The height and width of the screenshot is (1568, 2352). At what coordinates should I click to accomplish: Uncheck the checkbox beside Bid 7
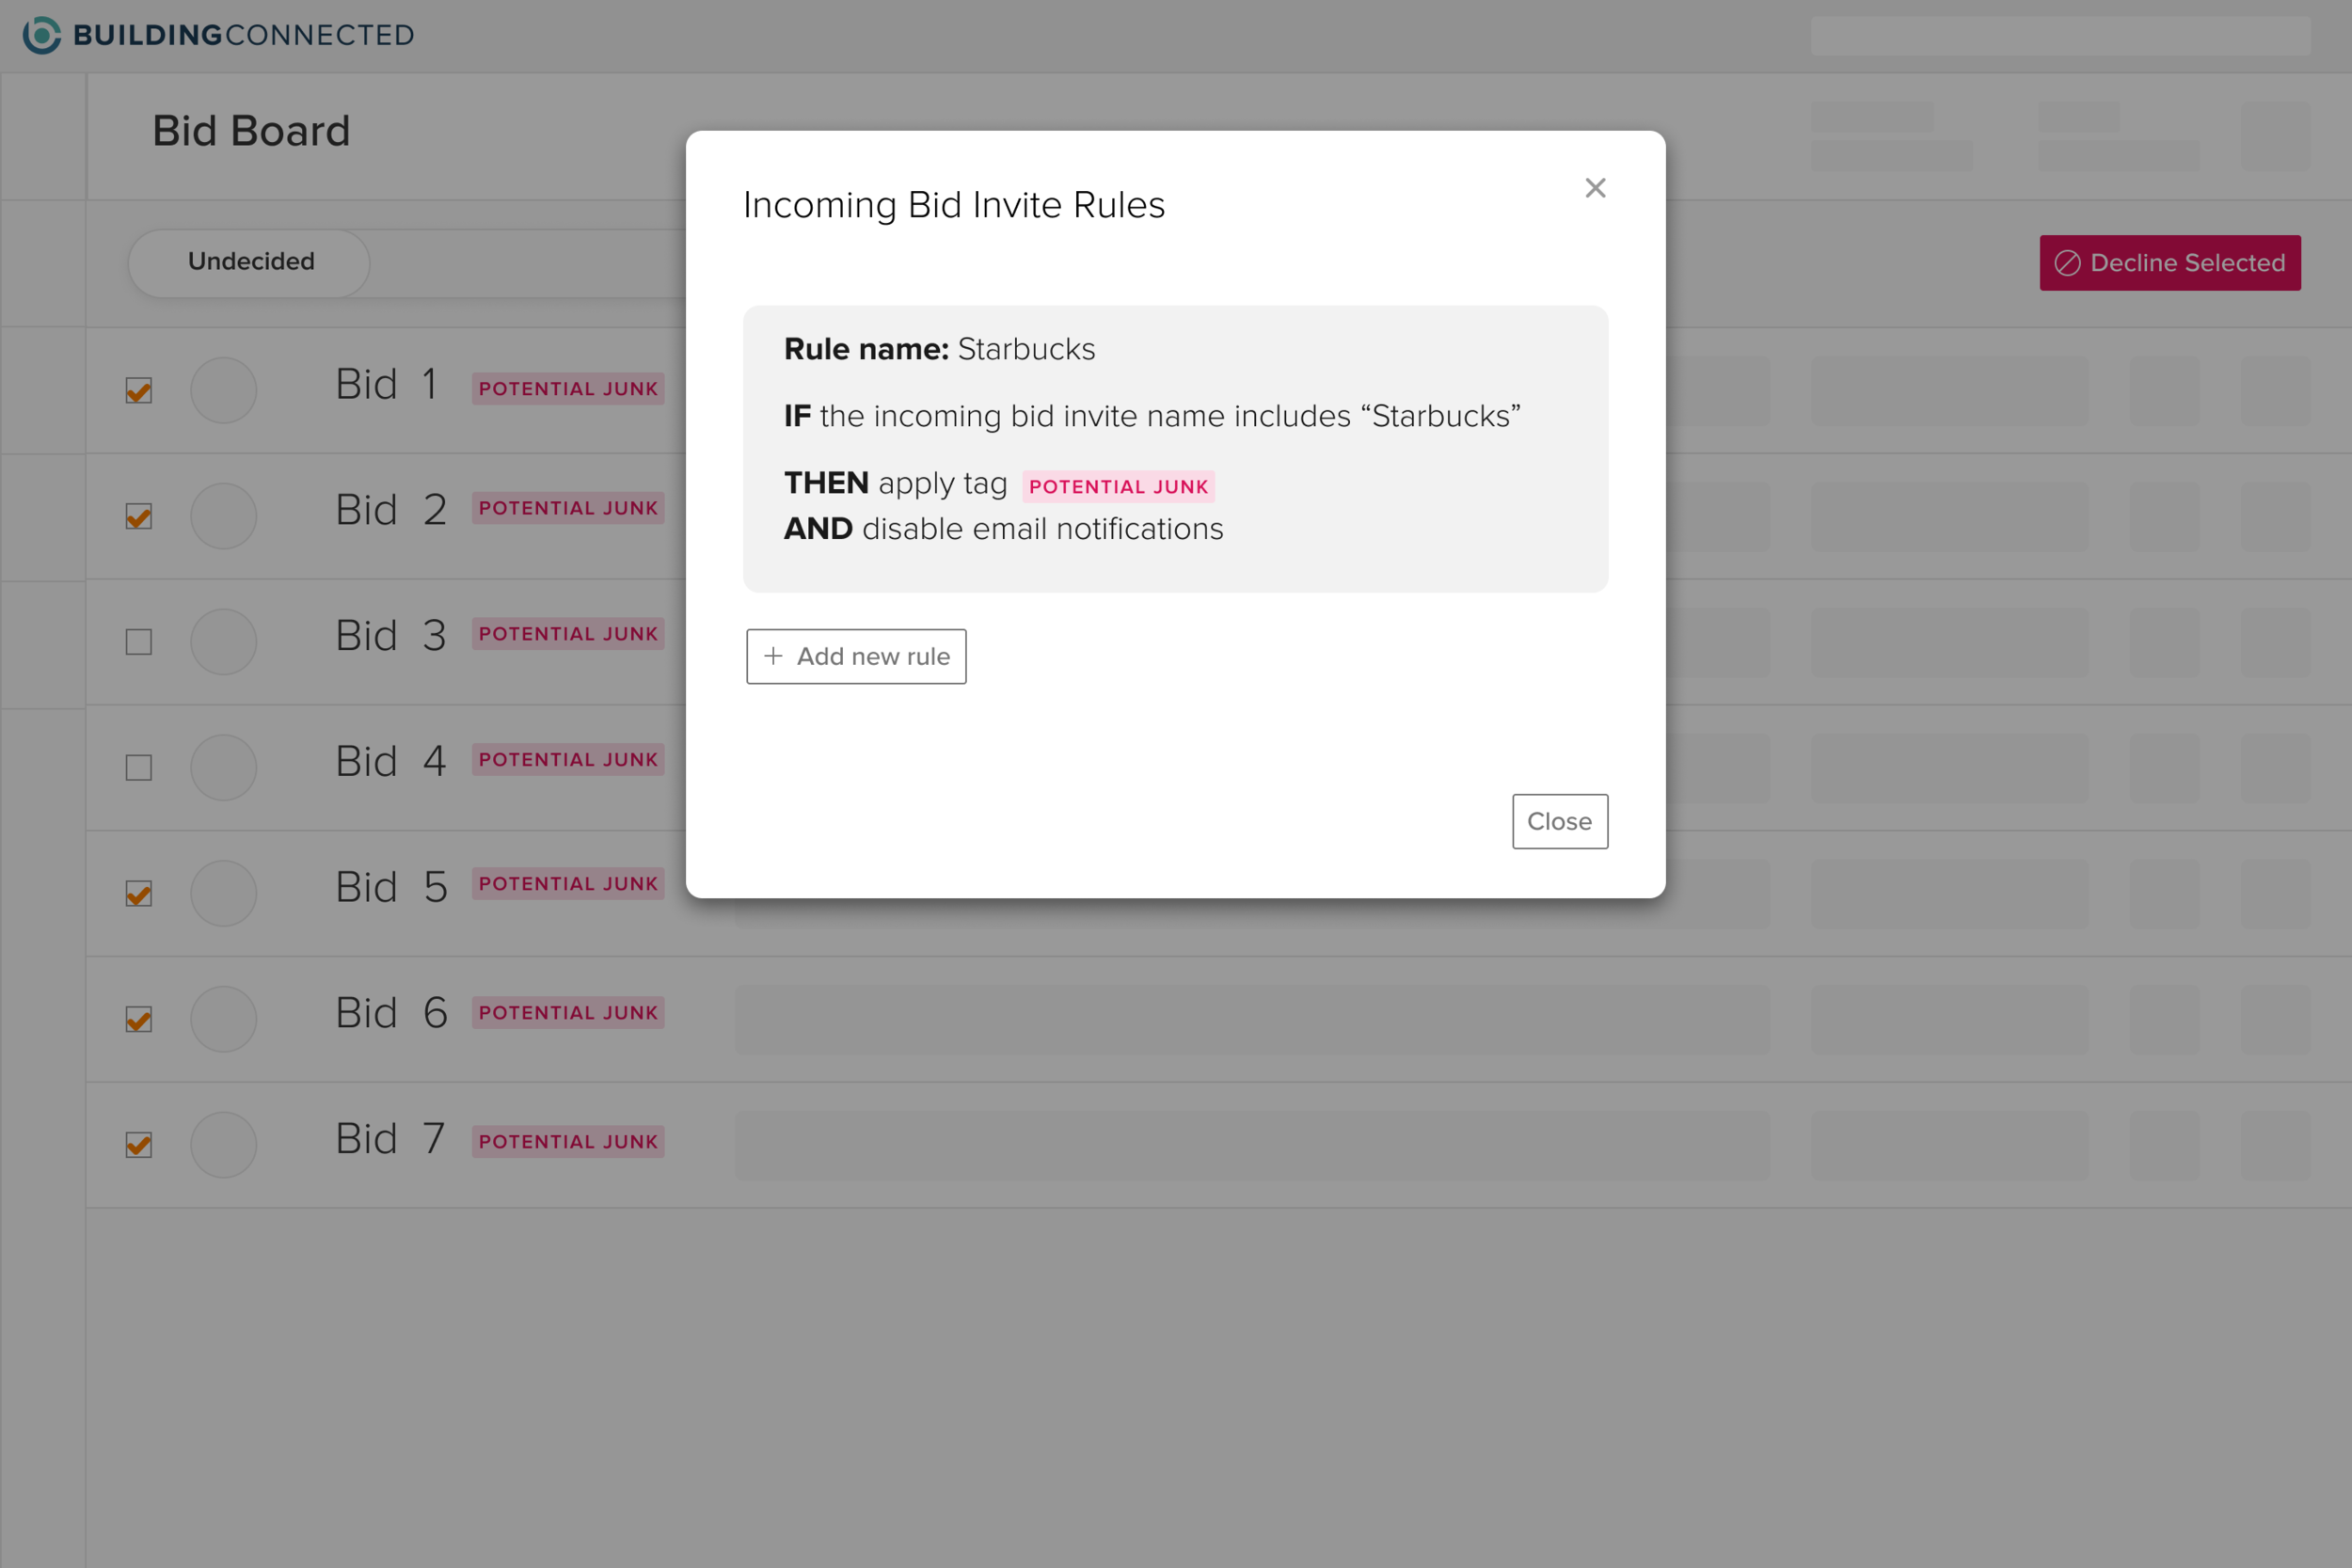point(138,1144)
